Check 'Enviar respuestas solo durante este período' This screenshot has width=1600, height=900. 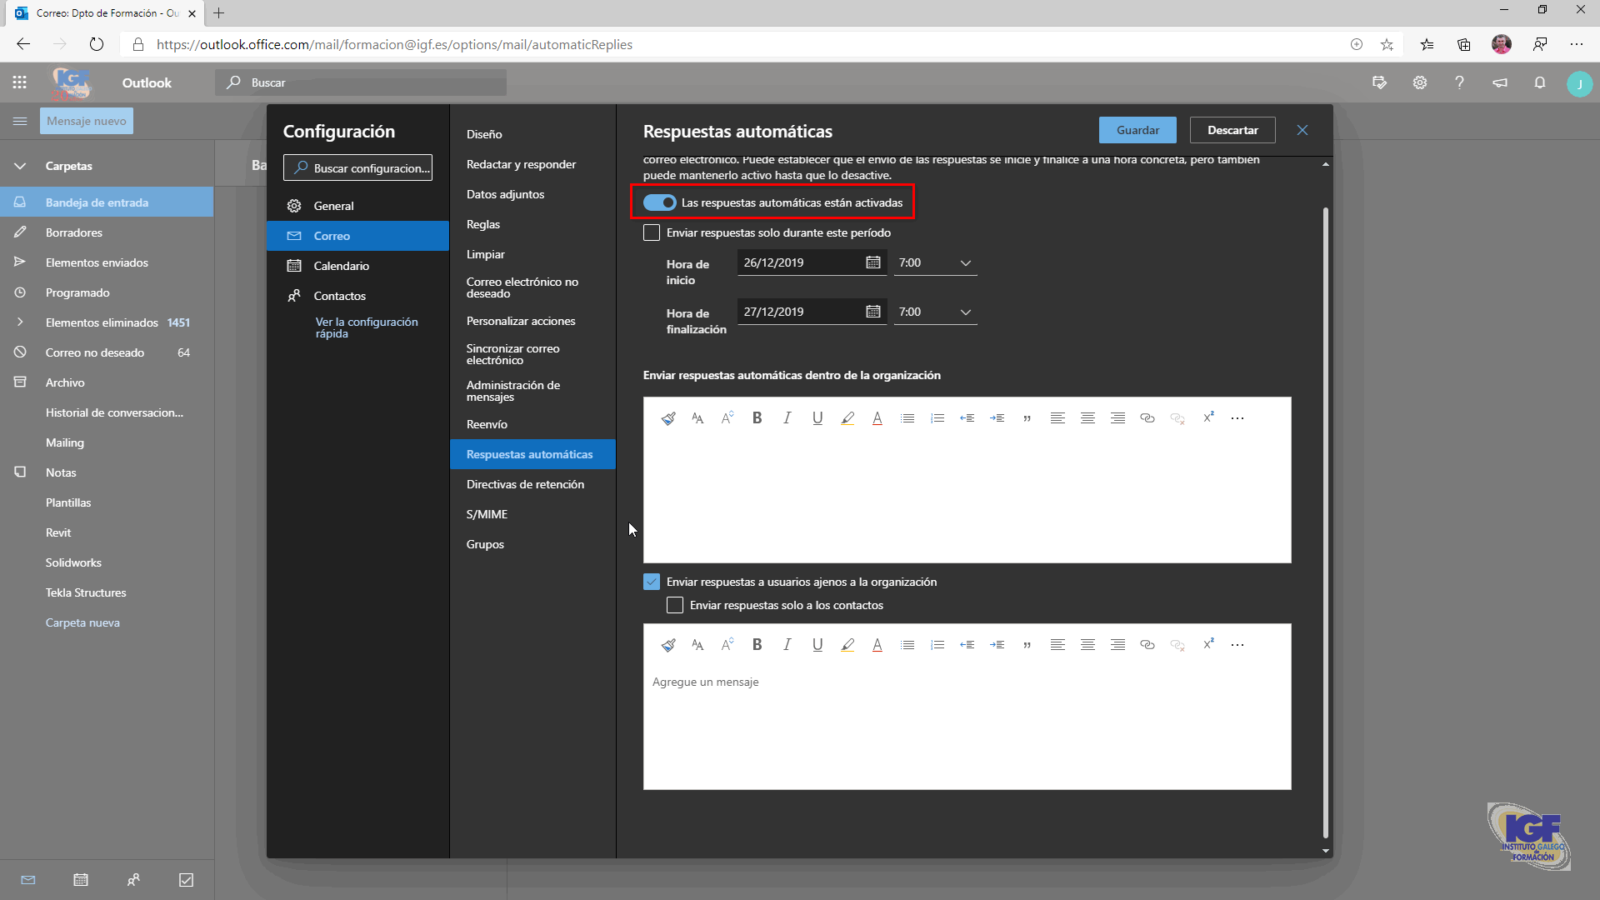pos(652,233)
